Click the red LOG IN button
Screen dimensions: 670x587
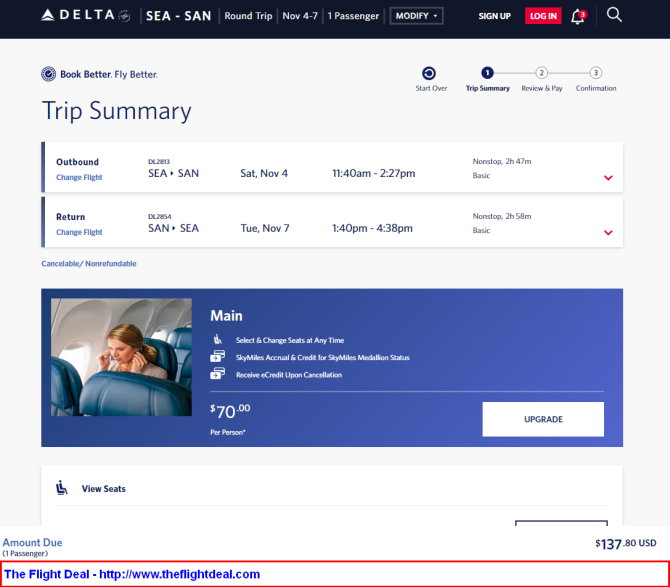coord(543,16)
